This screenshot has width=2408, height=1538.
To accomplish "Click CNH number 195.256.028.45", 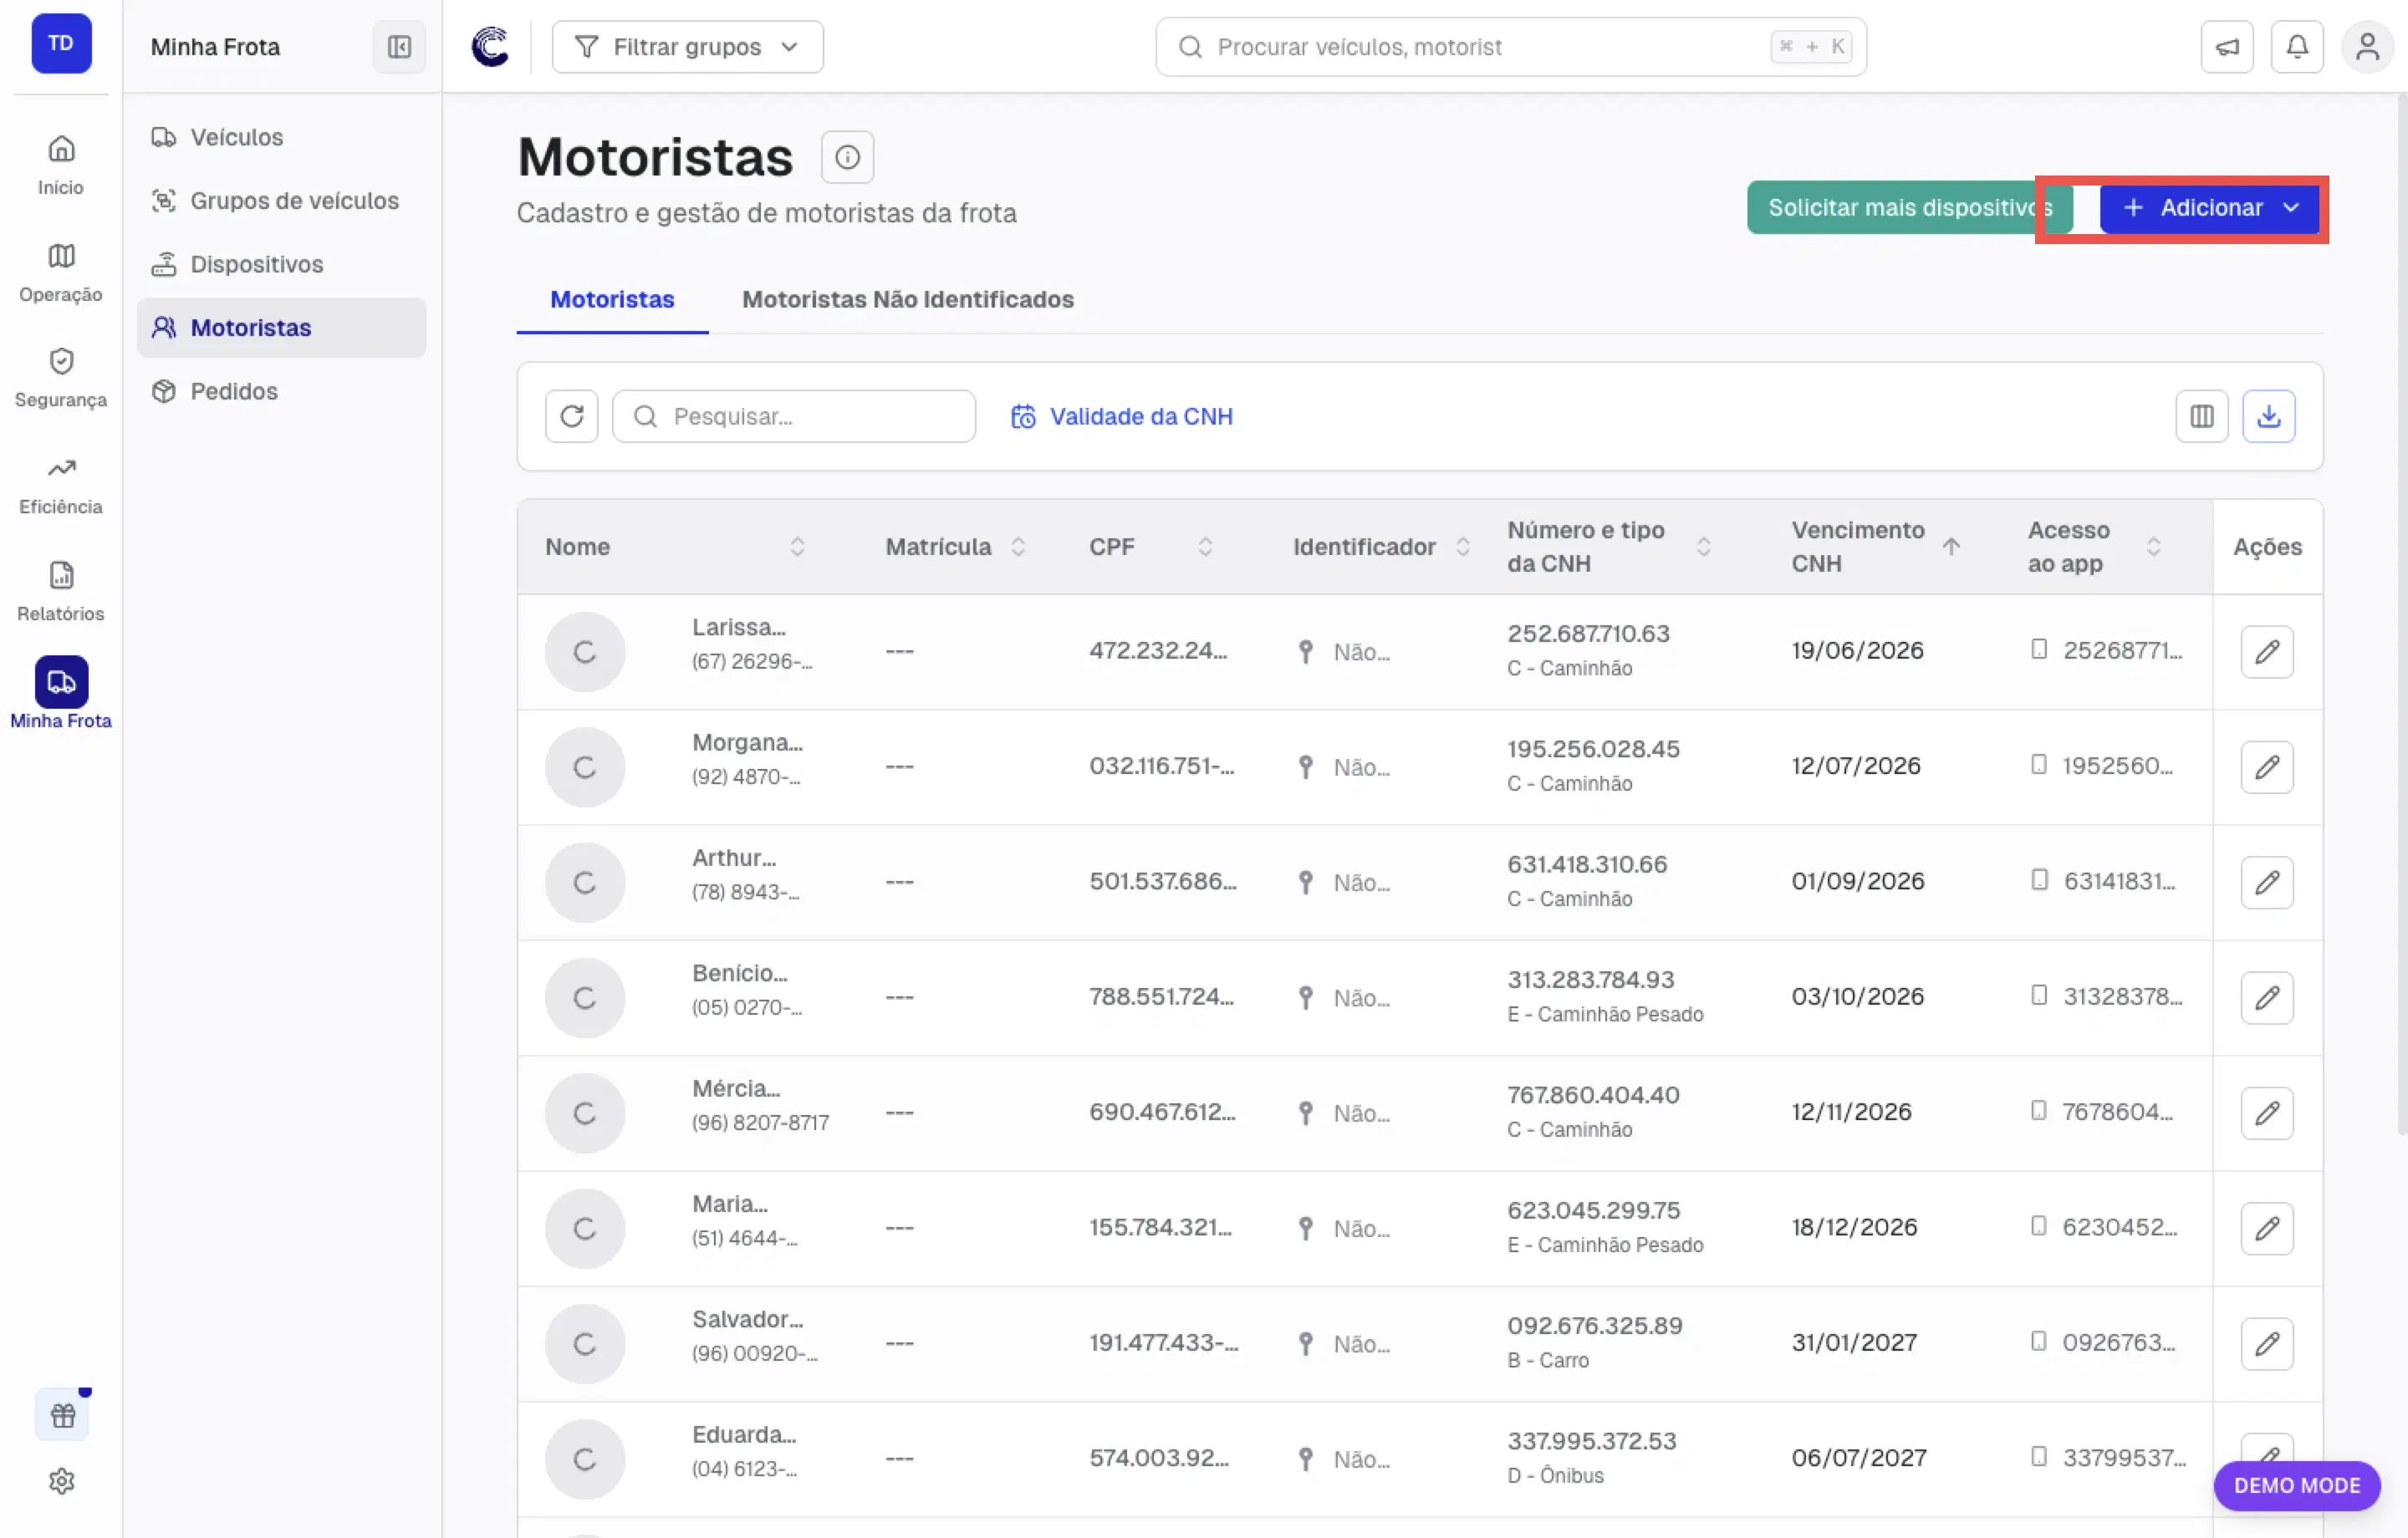I will (x=1593, y=749).
